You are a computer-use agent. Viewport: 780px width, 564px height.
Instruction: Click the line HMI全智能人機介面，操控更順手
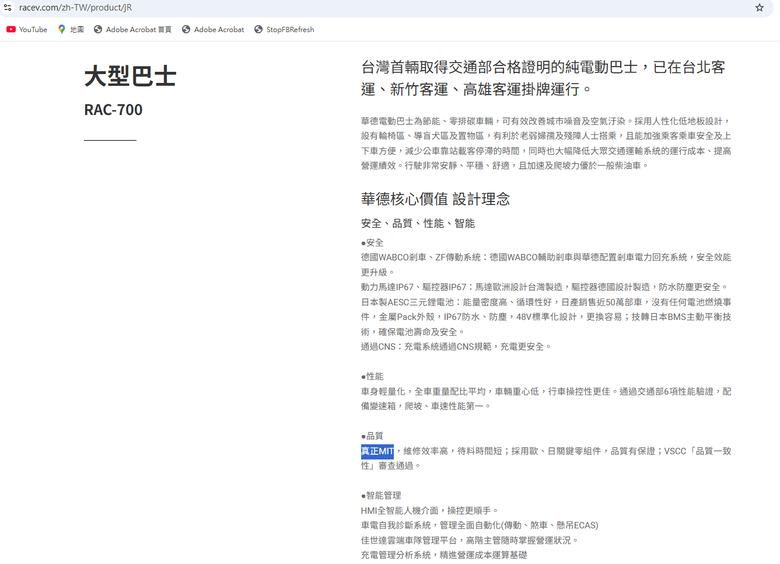(x=430, y=510)
